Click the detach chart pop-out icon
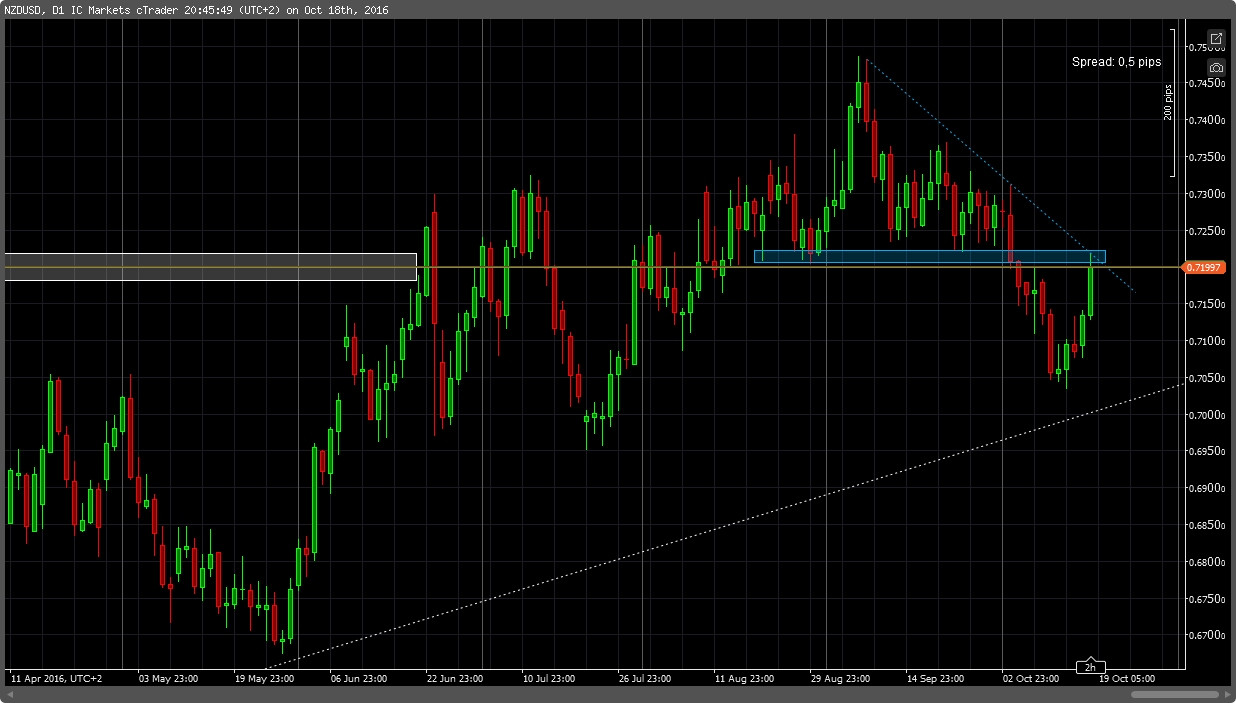The image size is (1236, 703). coord(1216,38)
